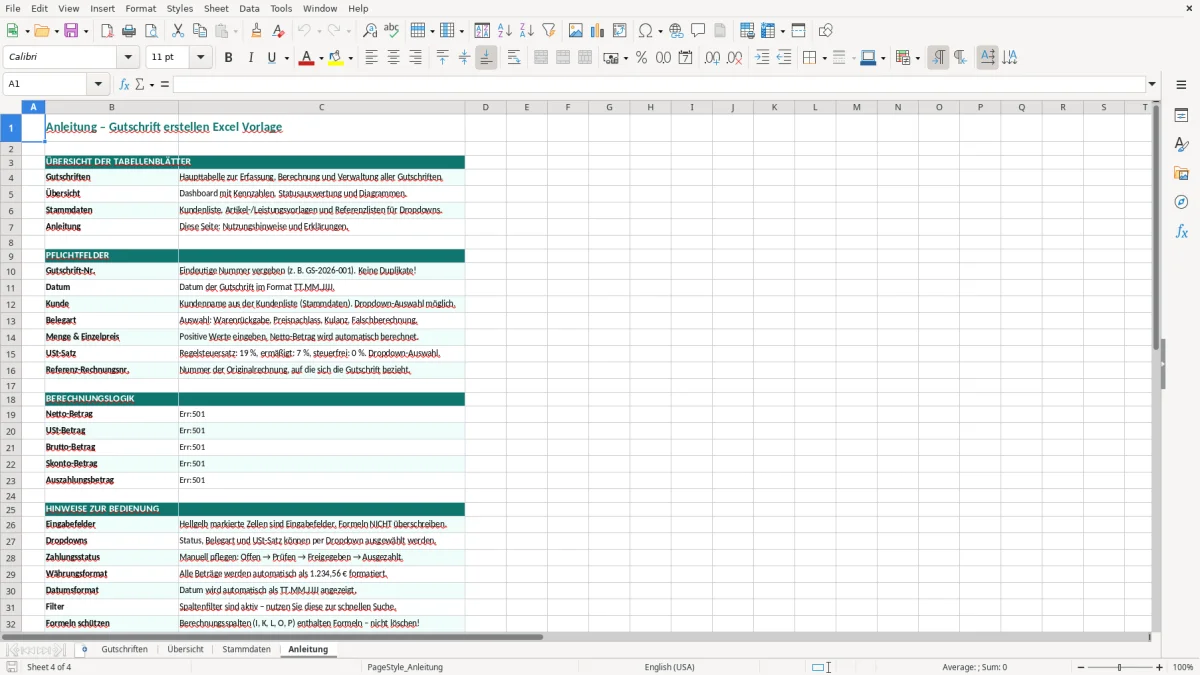Toggle Align Bottom vertical alignment
This screenshot has width=1200, height=675.
coord(486,58)
